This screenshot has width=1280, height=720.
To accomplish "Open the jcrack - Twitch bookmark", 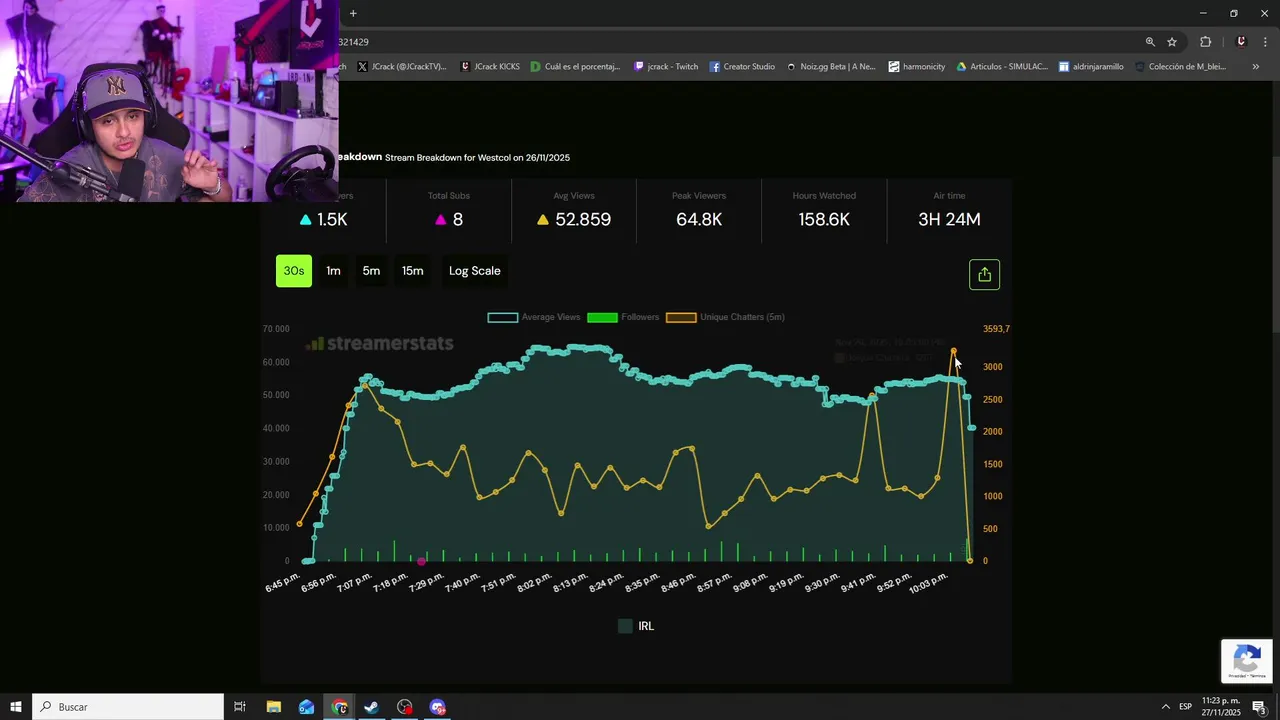I will point(666,67).
